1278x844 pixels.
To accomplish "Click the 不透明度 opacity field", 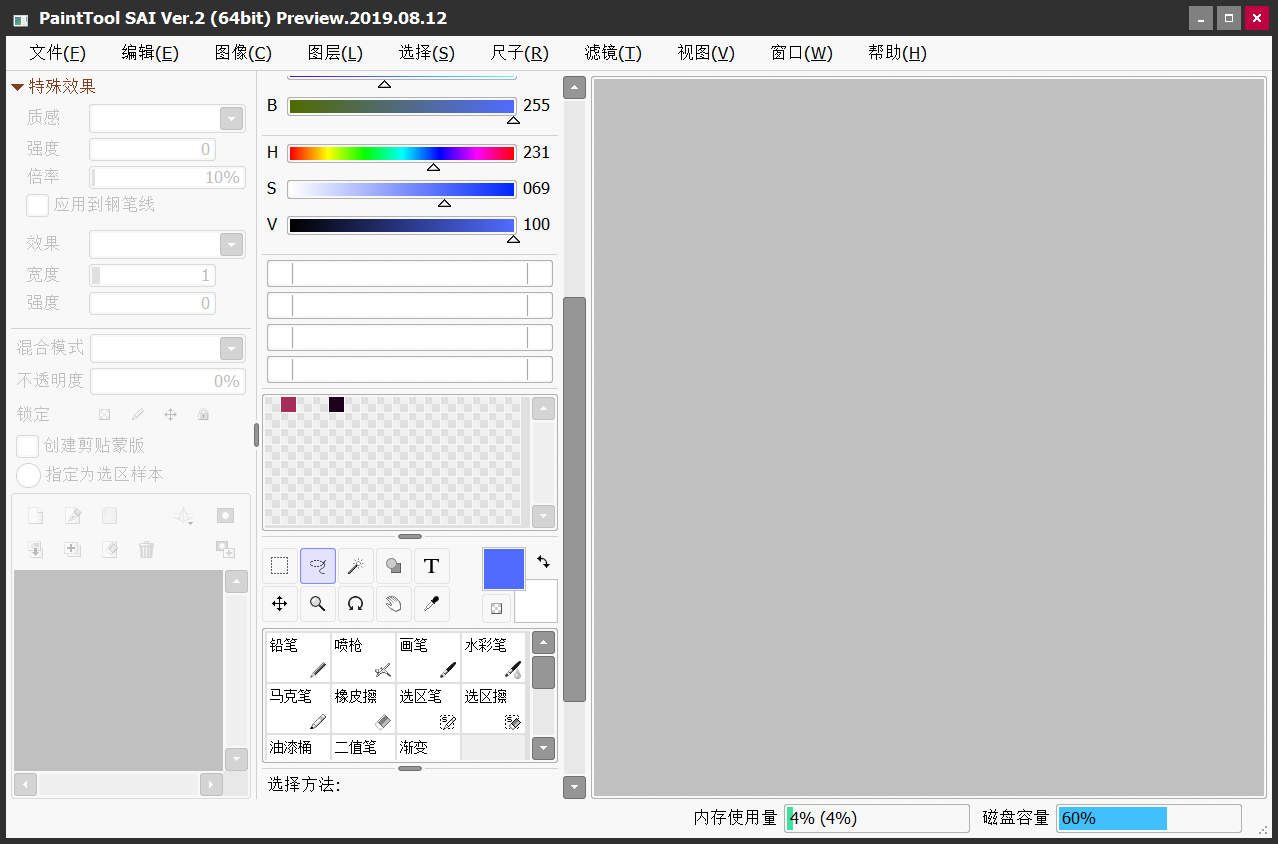I will pyautogui.click(x=167, y=381).
